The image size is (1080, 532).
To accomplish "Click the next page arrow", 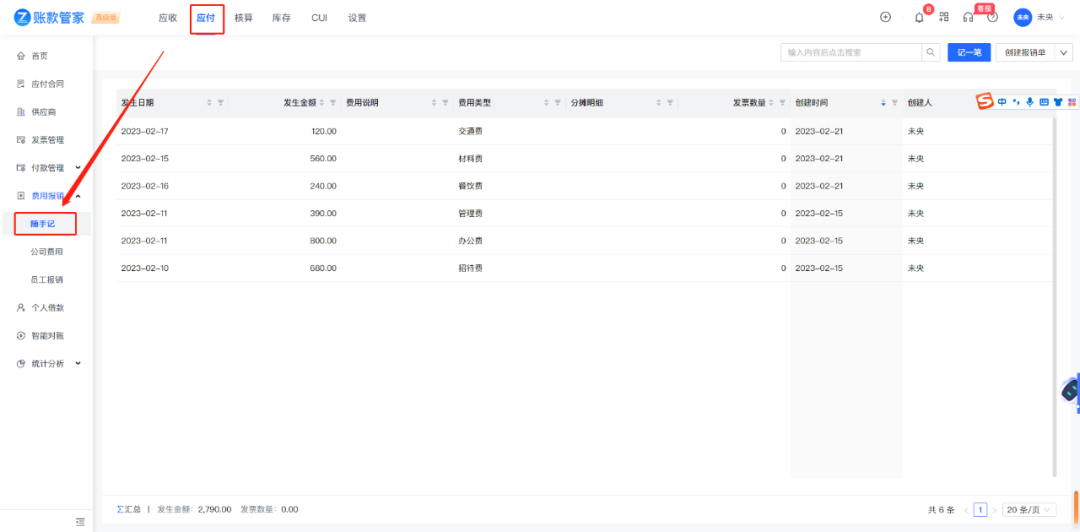I will [x=994, y=510].
